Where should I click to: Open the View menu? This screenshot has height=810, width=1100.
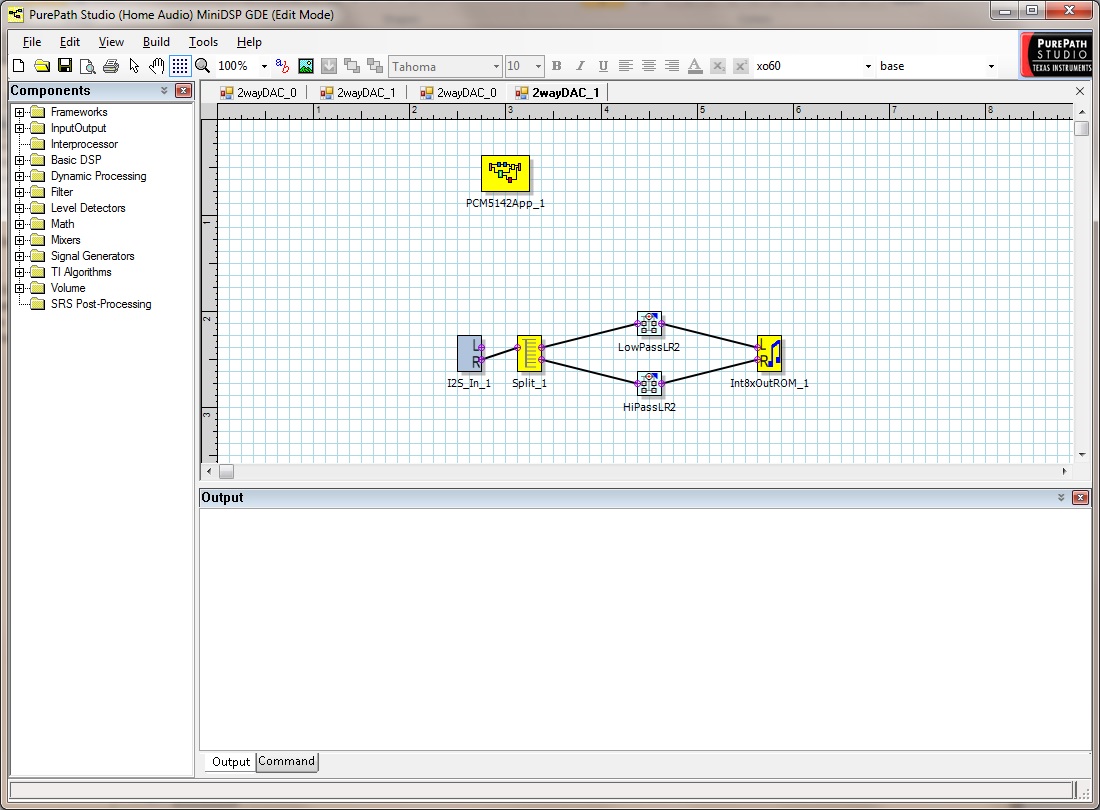point(111,42)
